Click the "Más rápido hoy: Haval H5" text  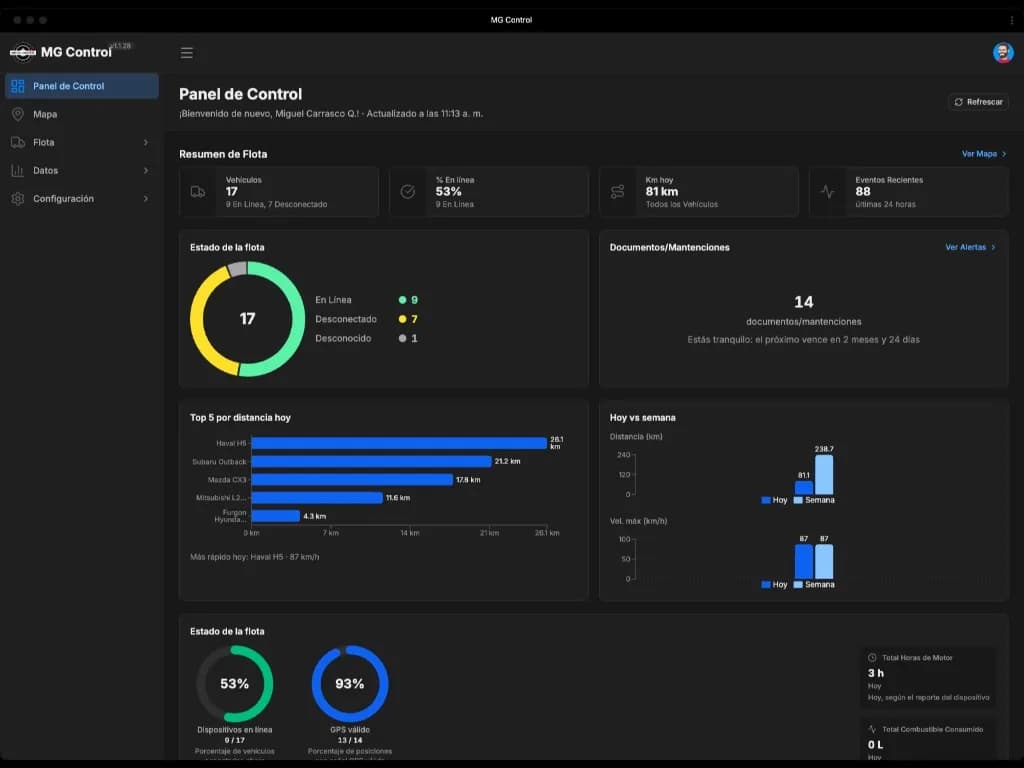pyautogui.click(x=255, y=557)
